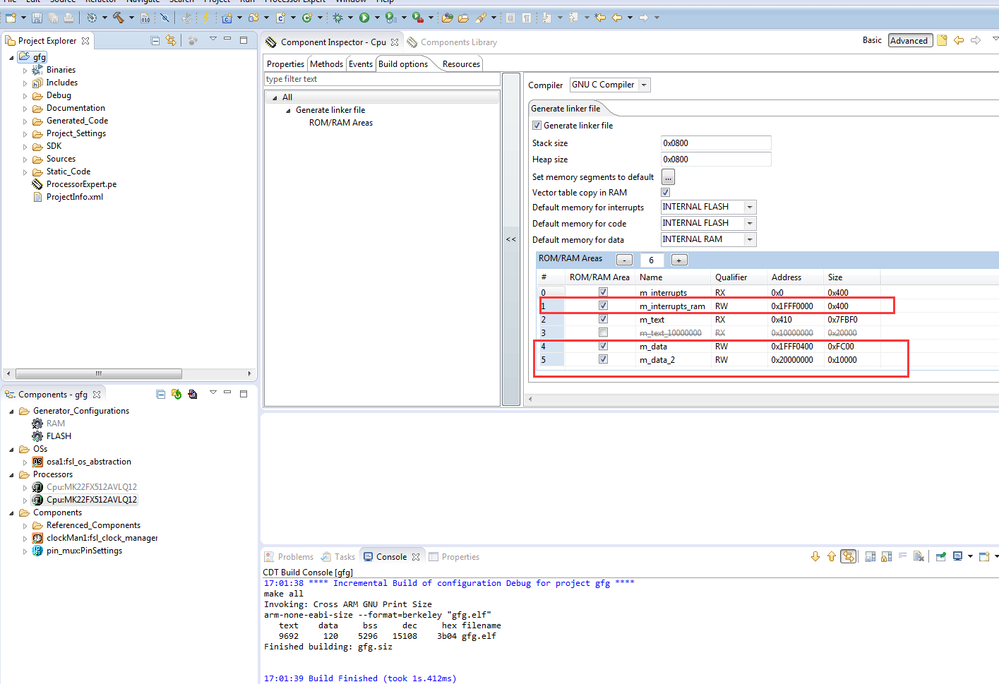
Task: Click the Stack size input field
Action: 715,143
